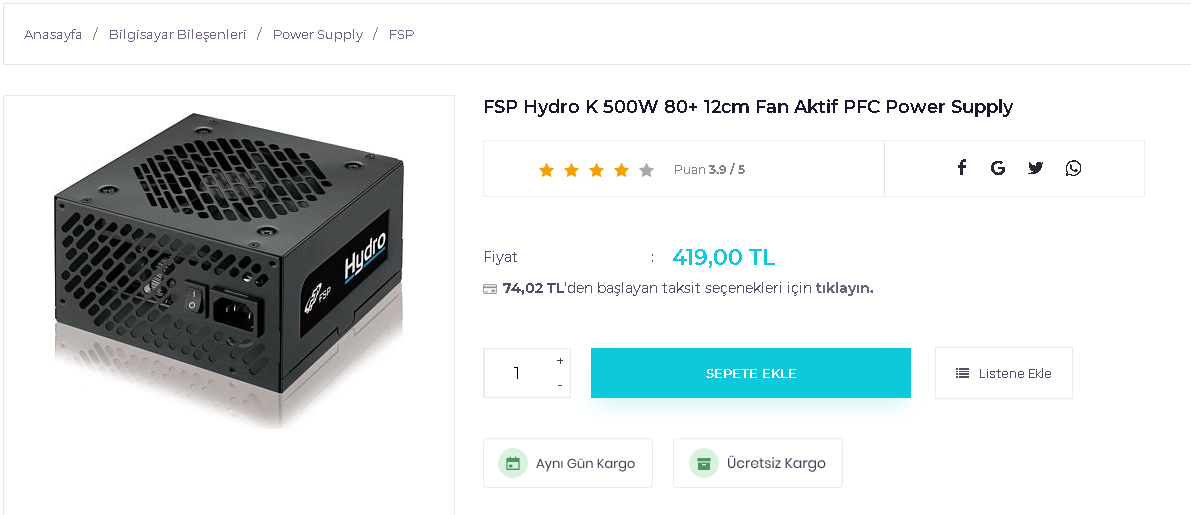Click the quantity input field
The height and width of the screenshot is (515, 1191).
pyautogui.click(x=517, y=373)
